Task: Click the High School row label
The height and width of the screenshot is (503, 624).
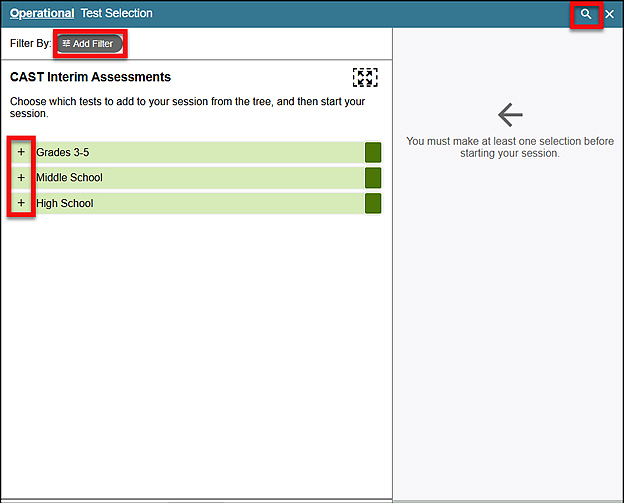Action: pos(64,203)
